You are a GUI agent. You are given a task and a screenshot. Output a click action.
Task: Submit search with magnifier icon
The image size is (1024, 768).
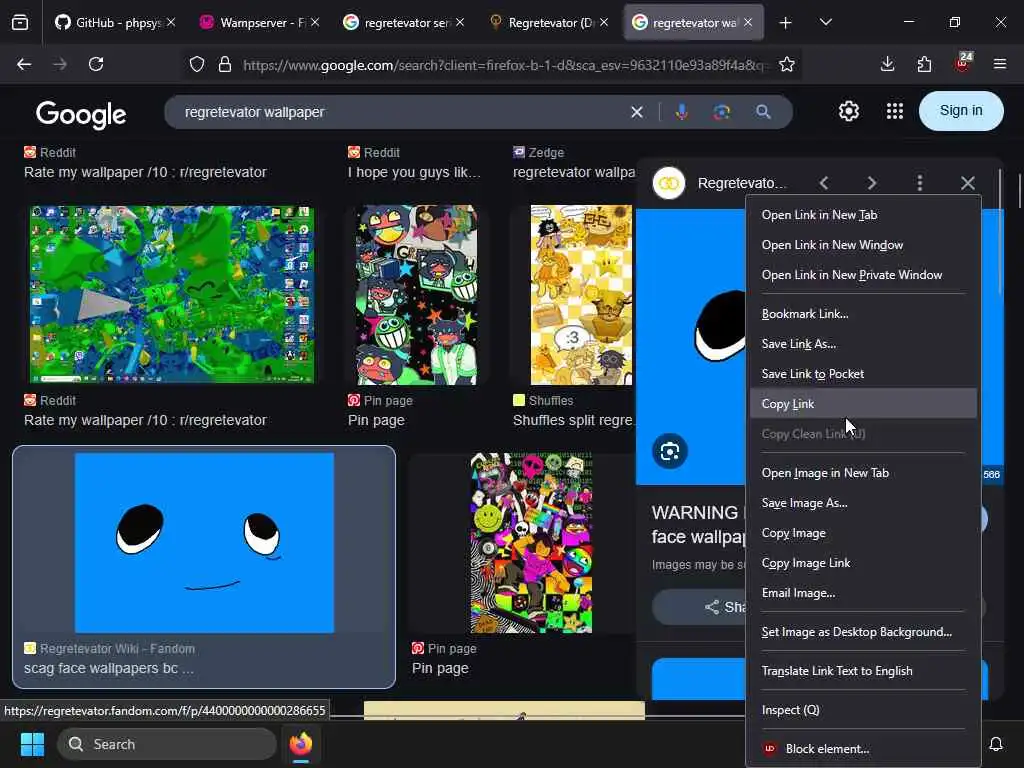[763, 112]
